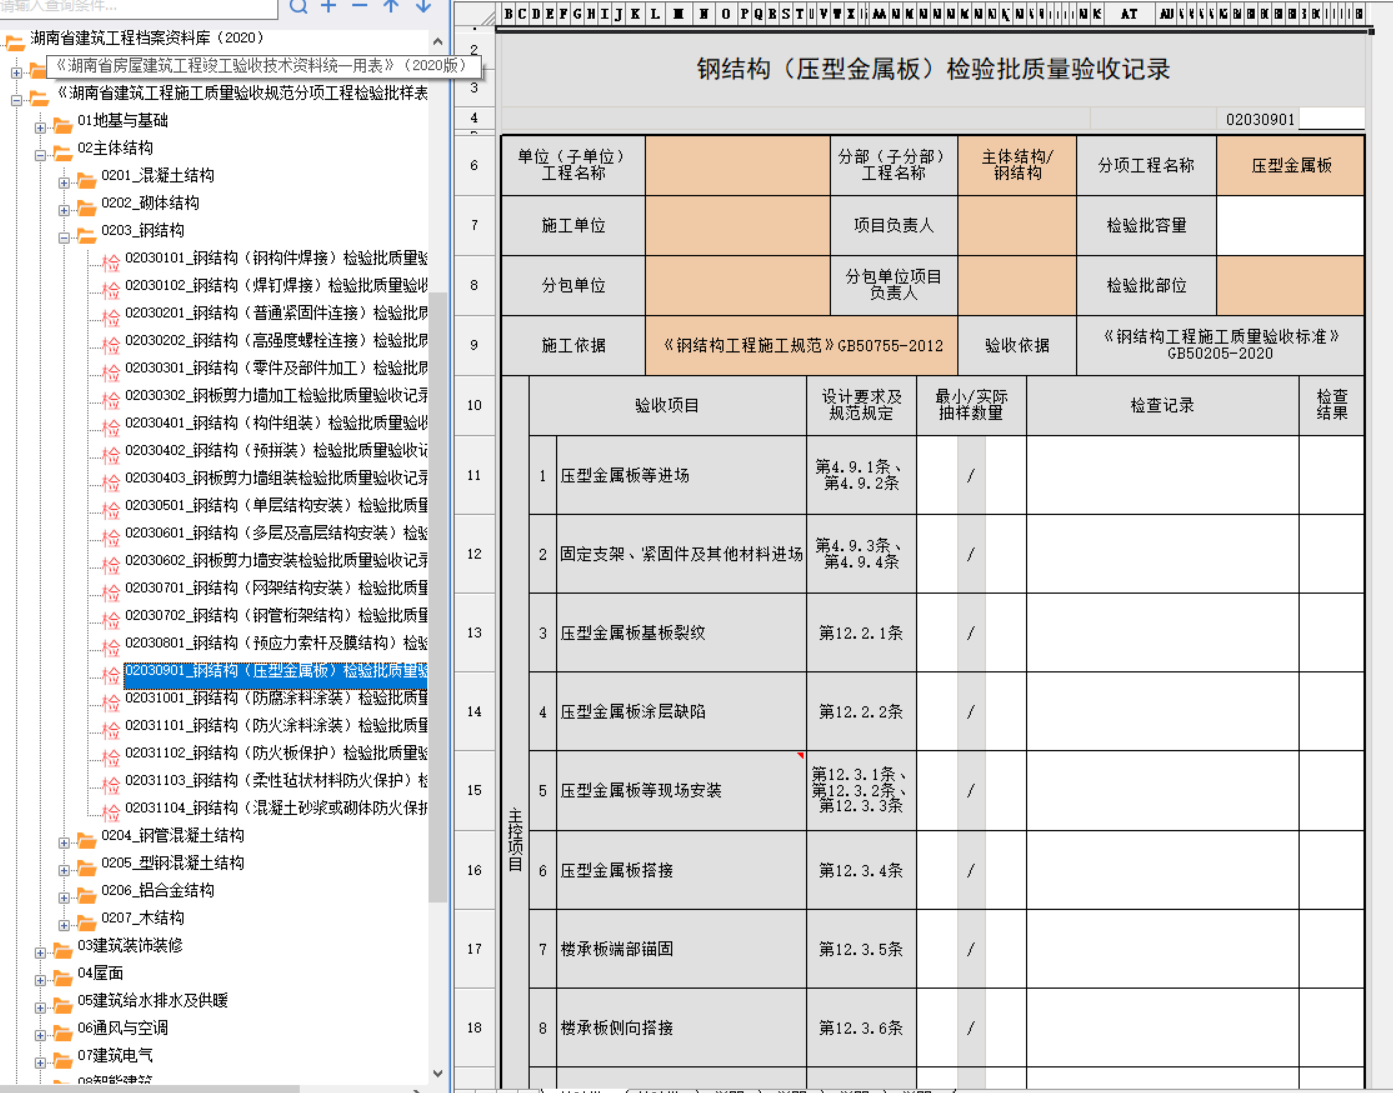Click the 02主体结构 folder icon
The width and height of the screenshot is (1393, 1093).
point(62,151)
